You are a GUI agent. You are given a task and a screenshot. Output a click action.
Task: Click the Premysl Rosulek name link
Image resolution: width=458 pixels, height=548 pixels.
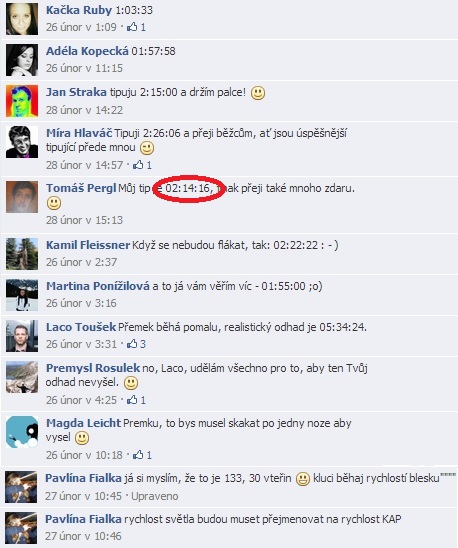pyautogui.click(x=93, y=368)
